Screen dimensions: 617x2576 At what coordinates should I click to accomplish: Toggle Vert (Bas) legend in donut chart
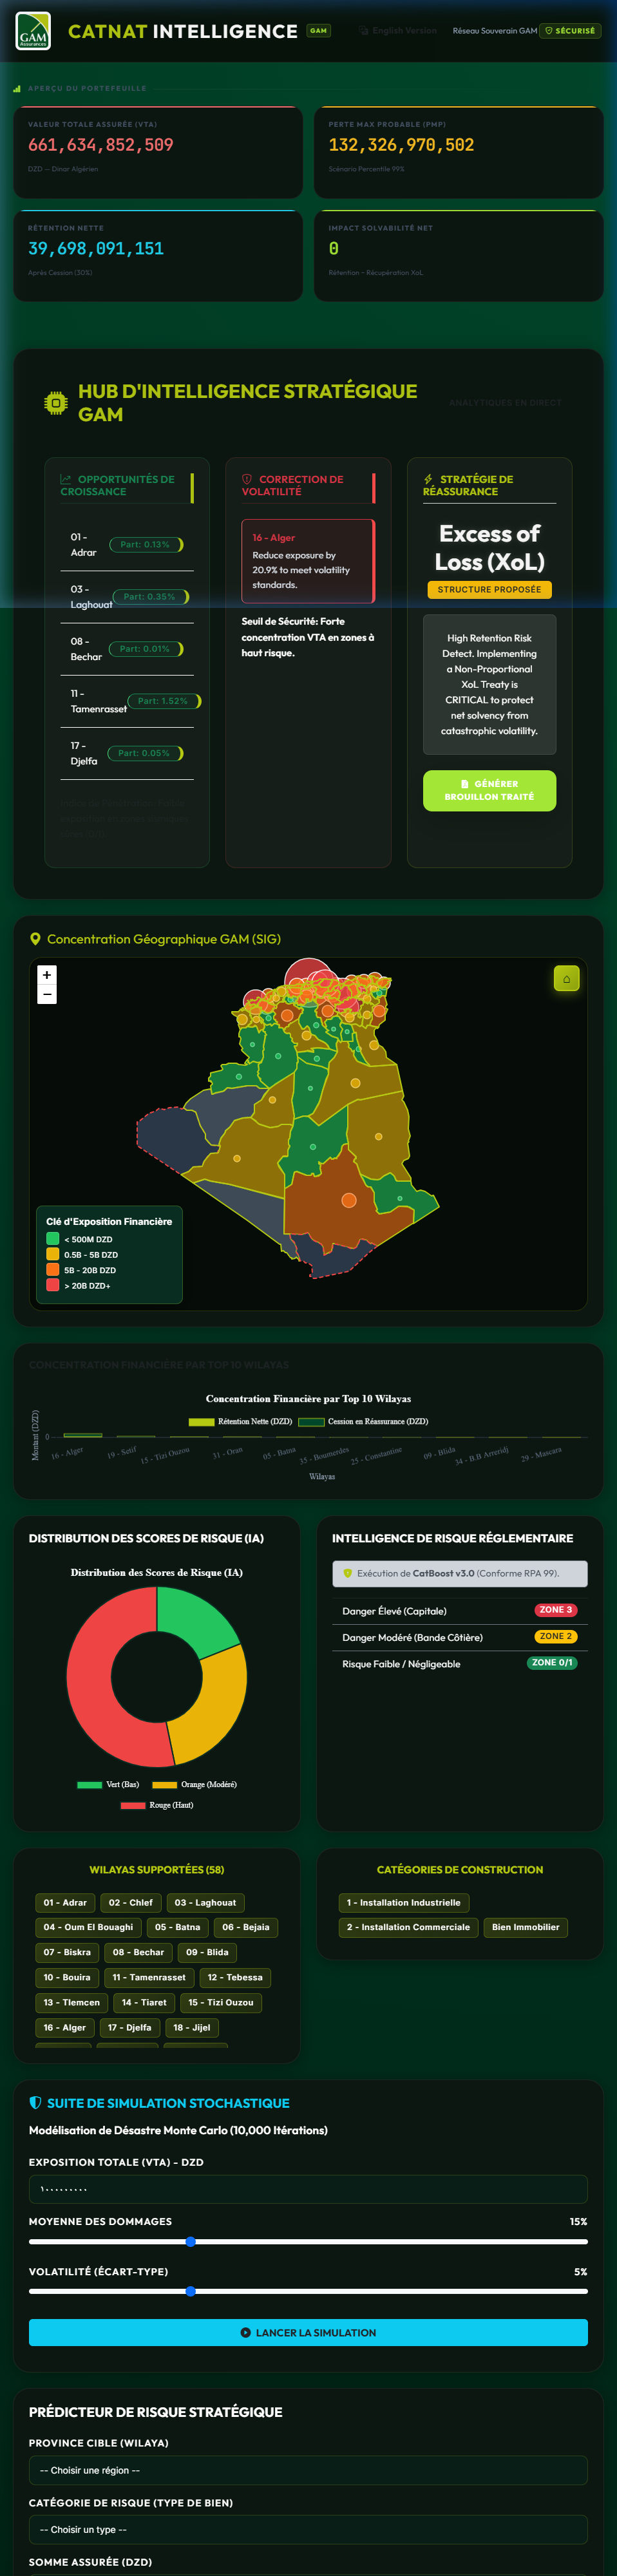click(x=108, y=1784)
